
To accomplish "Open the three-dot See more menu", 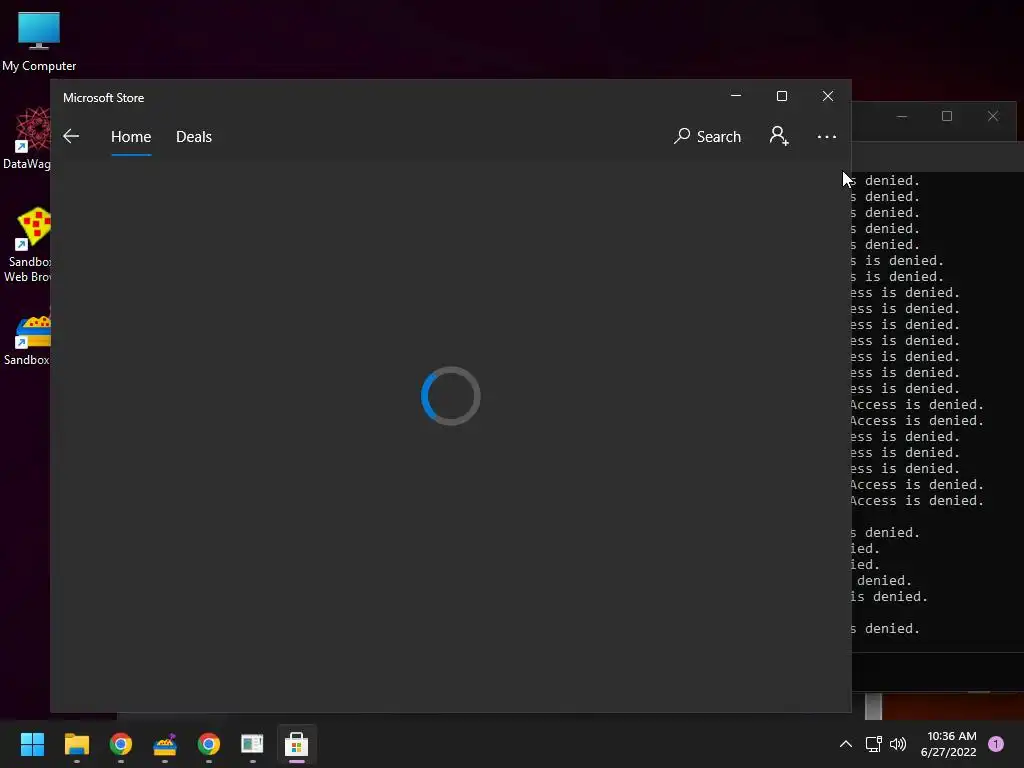I will 827,136.
